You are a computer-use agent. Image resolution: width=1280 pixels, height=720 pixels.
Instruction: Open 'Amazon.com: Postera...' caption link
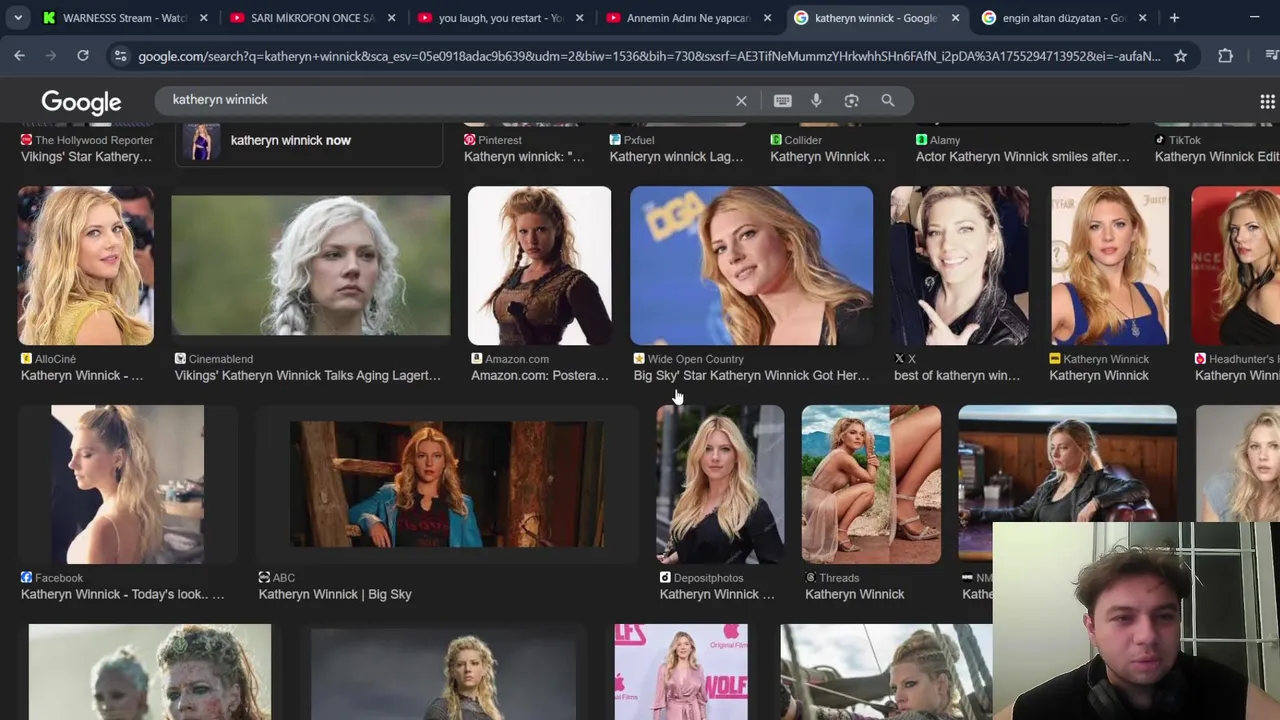coord(539,375)
